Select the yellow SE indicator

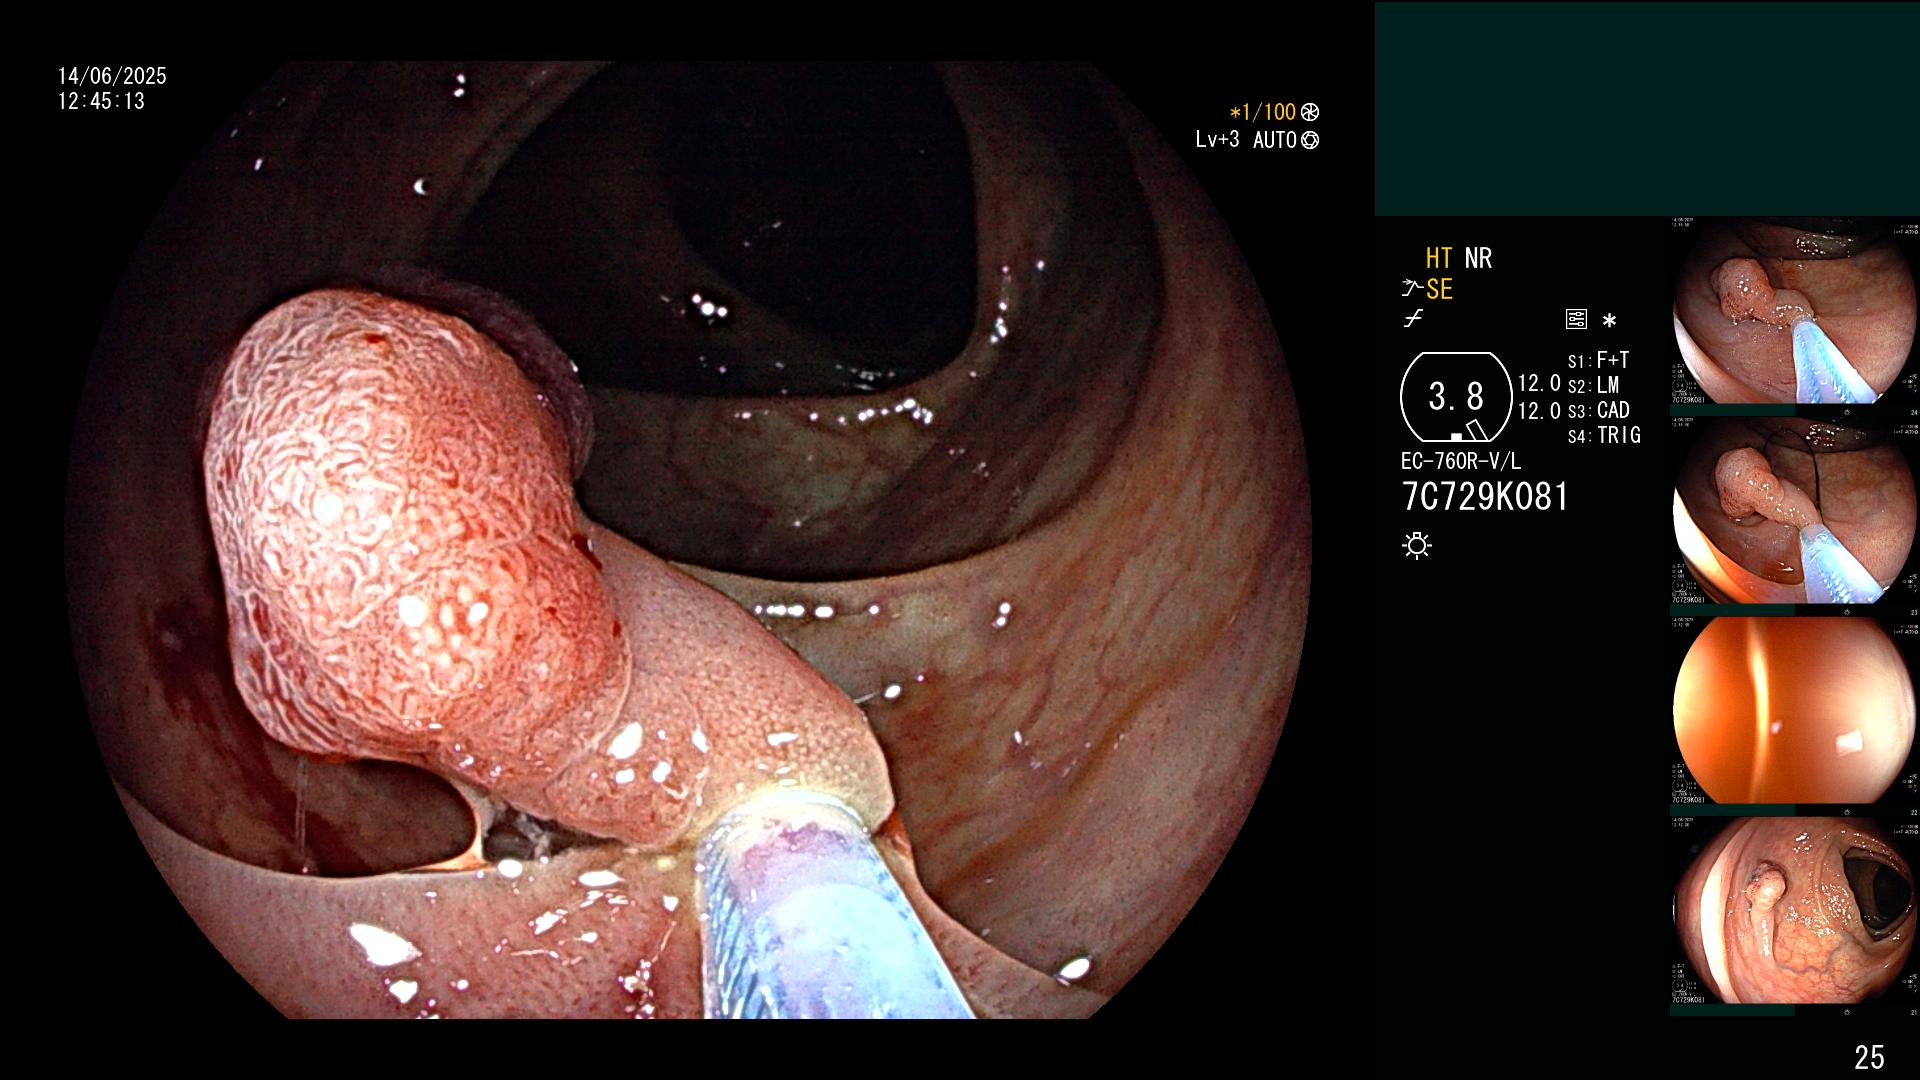(1439, 289)
